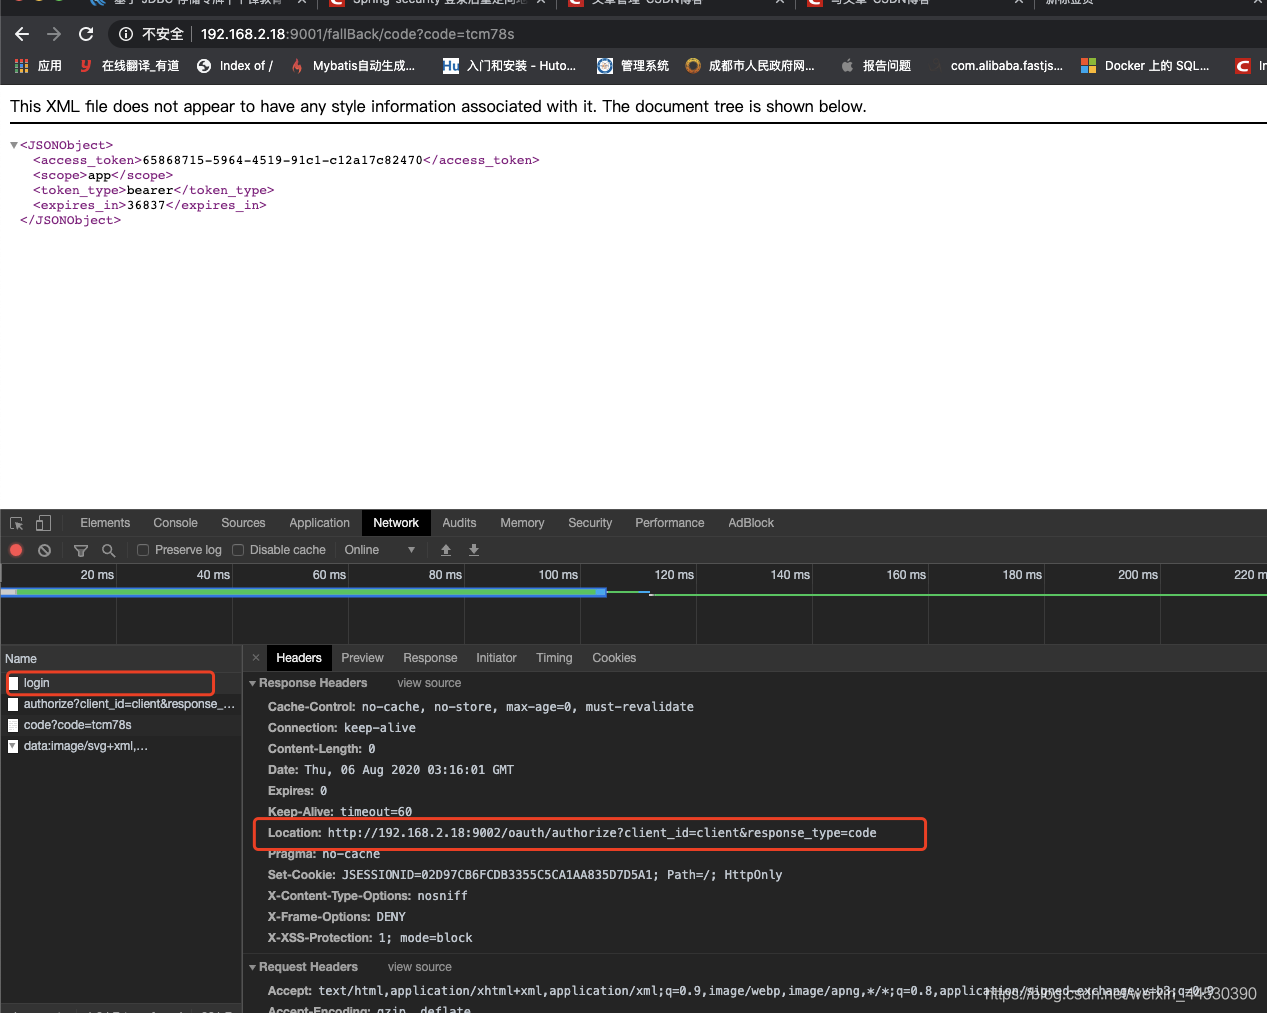Select the Headers tab of request details

click(299, 658)
